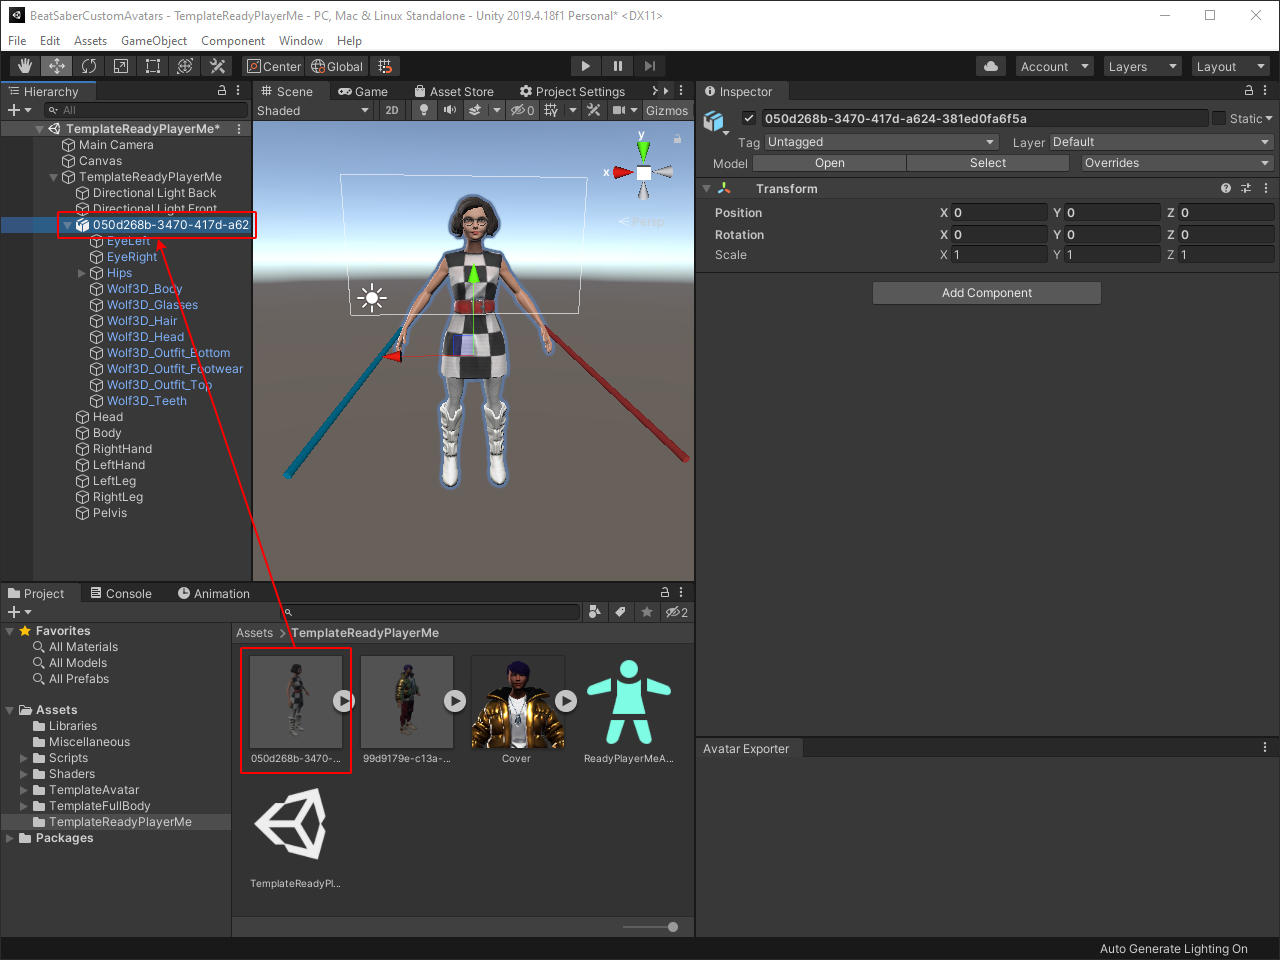Viewport: 1280px width, 960px height.
Task: Select the Rect Transform tool
Action: 153,66
